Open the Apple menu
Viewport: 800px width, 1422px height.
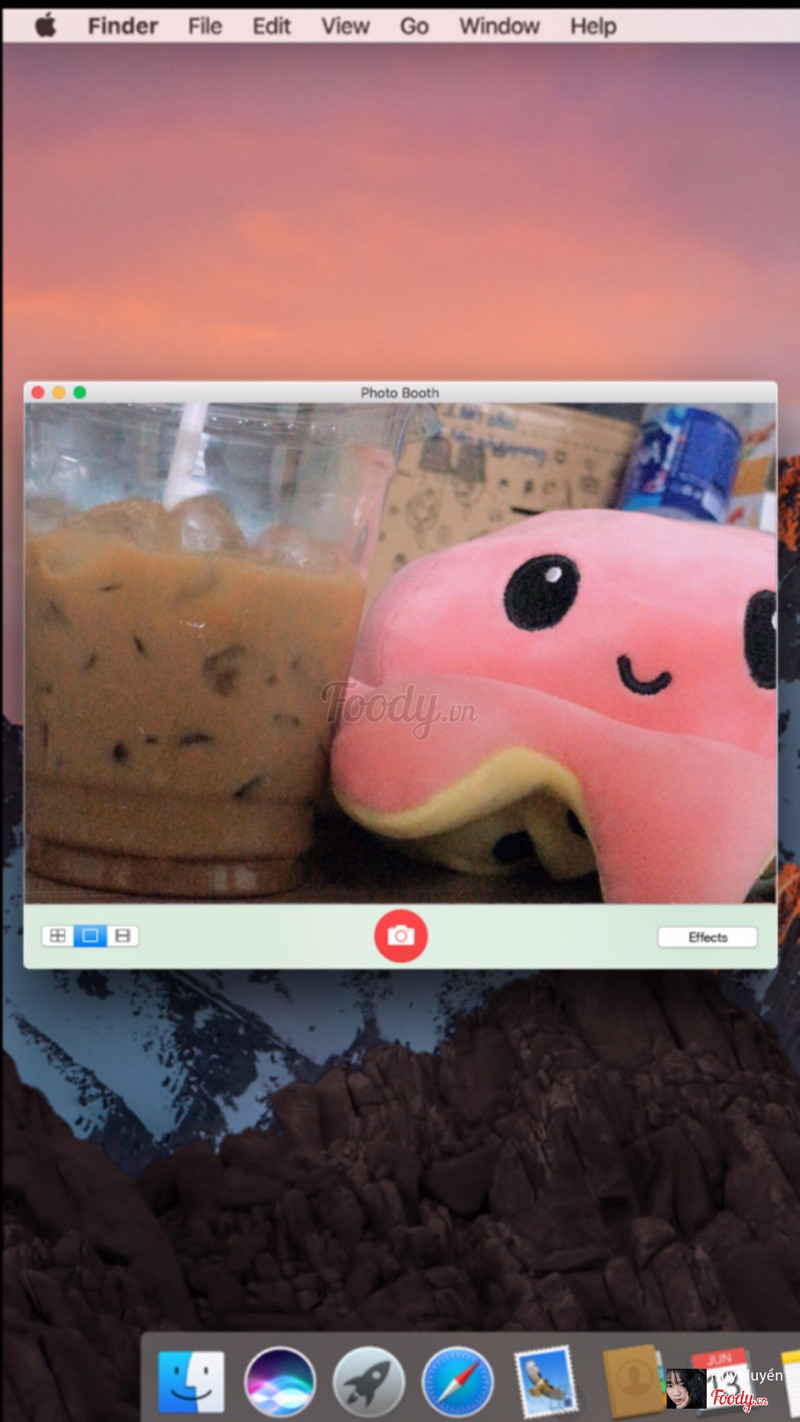tap(45, 26)
